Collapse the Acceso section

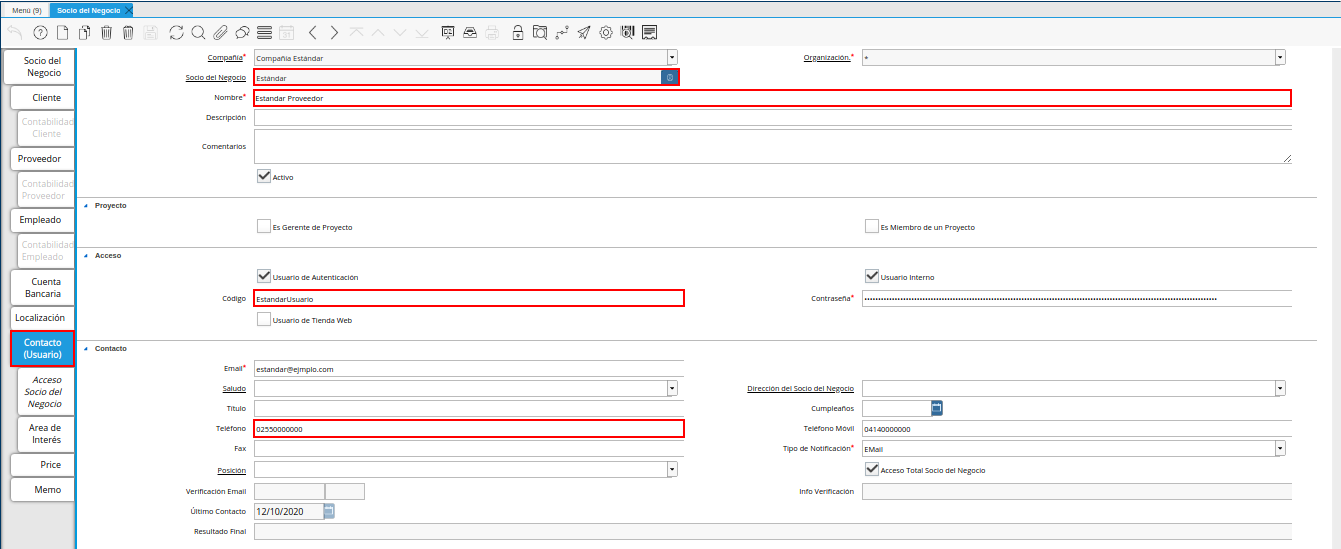85,255
